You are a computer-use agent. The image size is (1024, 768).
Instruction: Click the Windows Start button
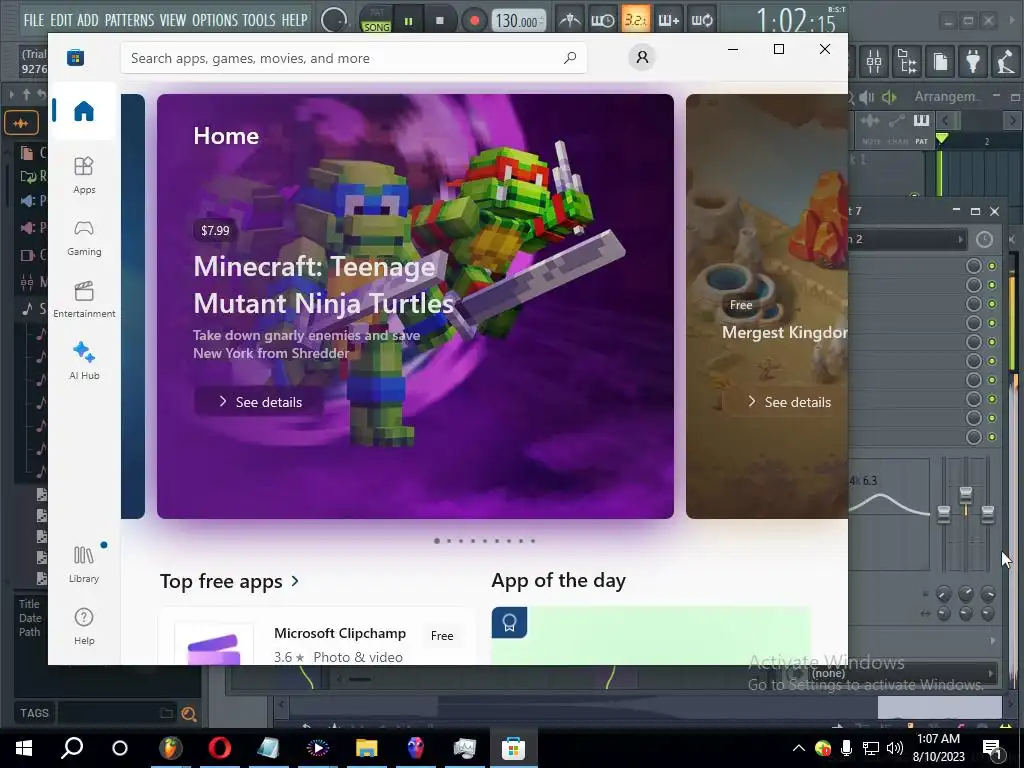tap(24, 748)
